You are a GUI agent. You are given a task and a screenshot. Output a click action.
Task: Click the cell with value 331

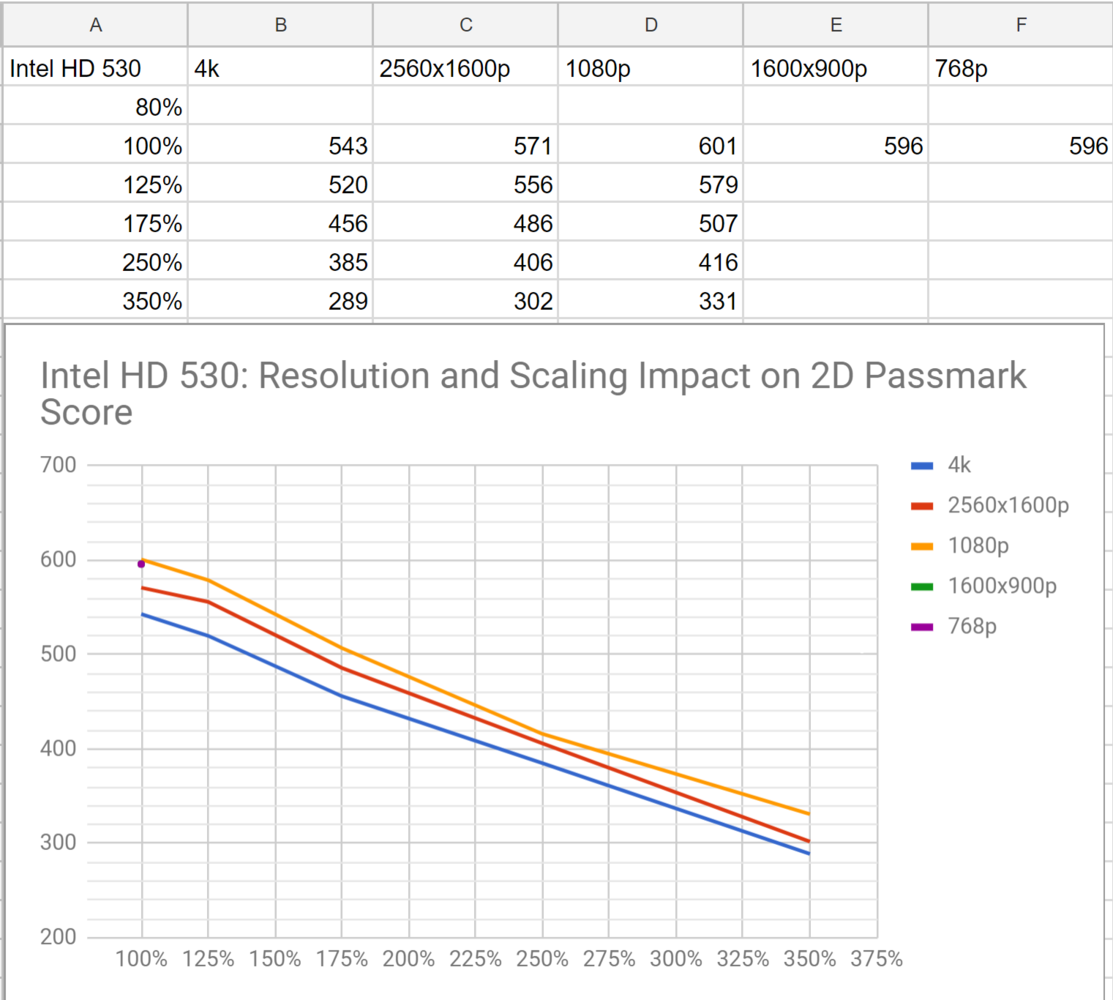tap(651, 300)
